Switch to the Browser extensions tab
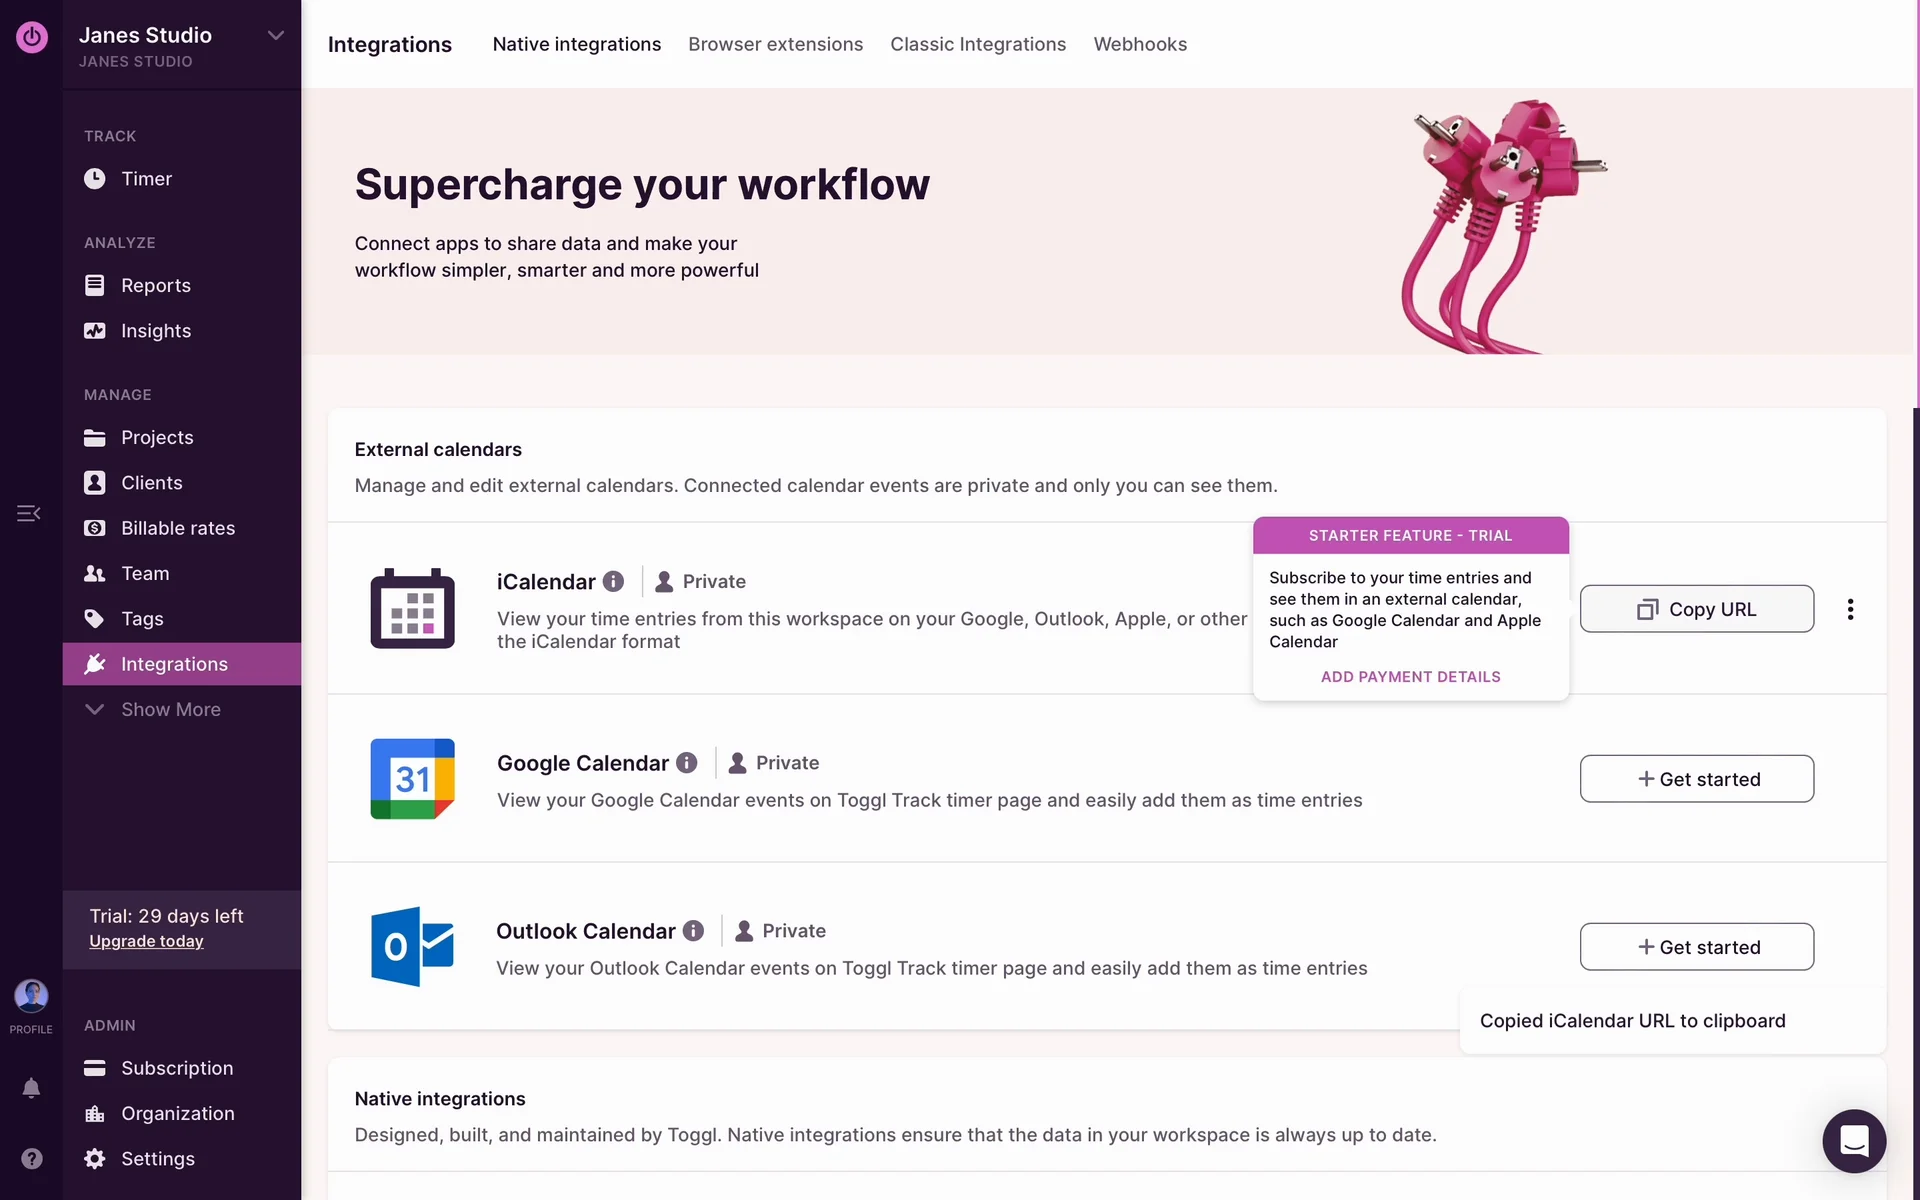 775,44
